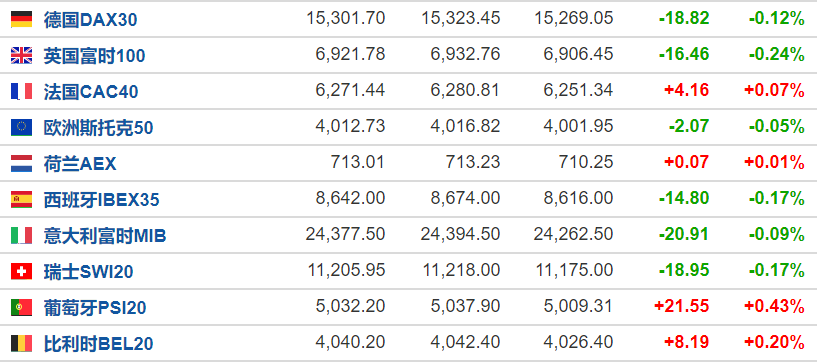Image resolution: width=817 pixels, height=364 pixels.
Task: Open the 瑞士SWI20 index link
Action: coord(89,272)
